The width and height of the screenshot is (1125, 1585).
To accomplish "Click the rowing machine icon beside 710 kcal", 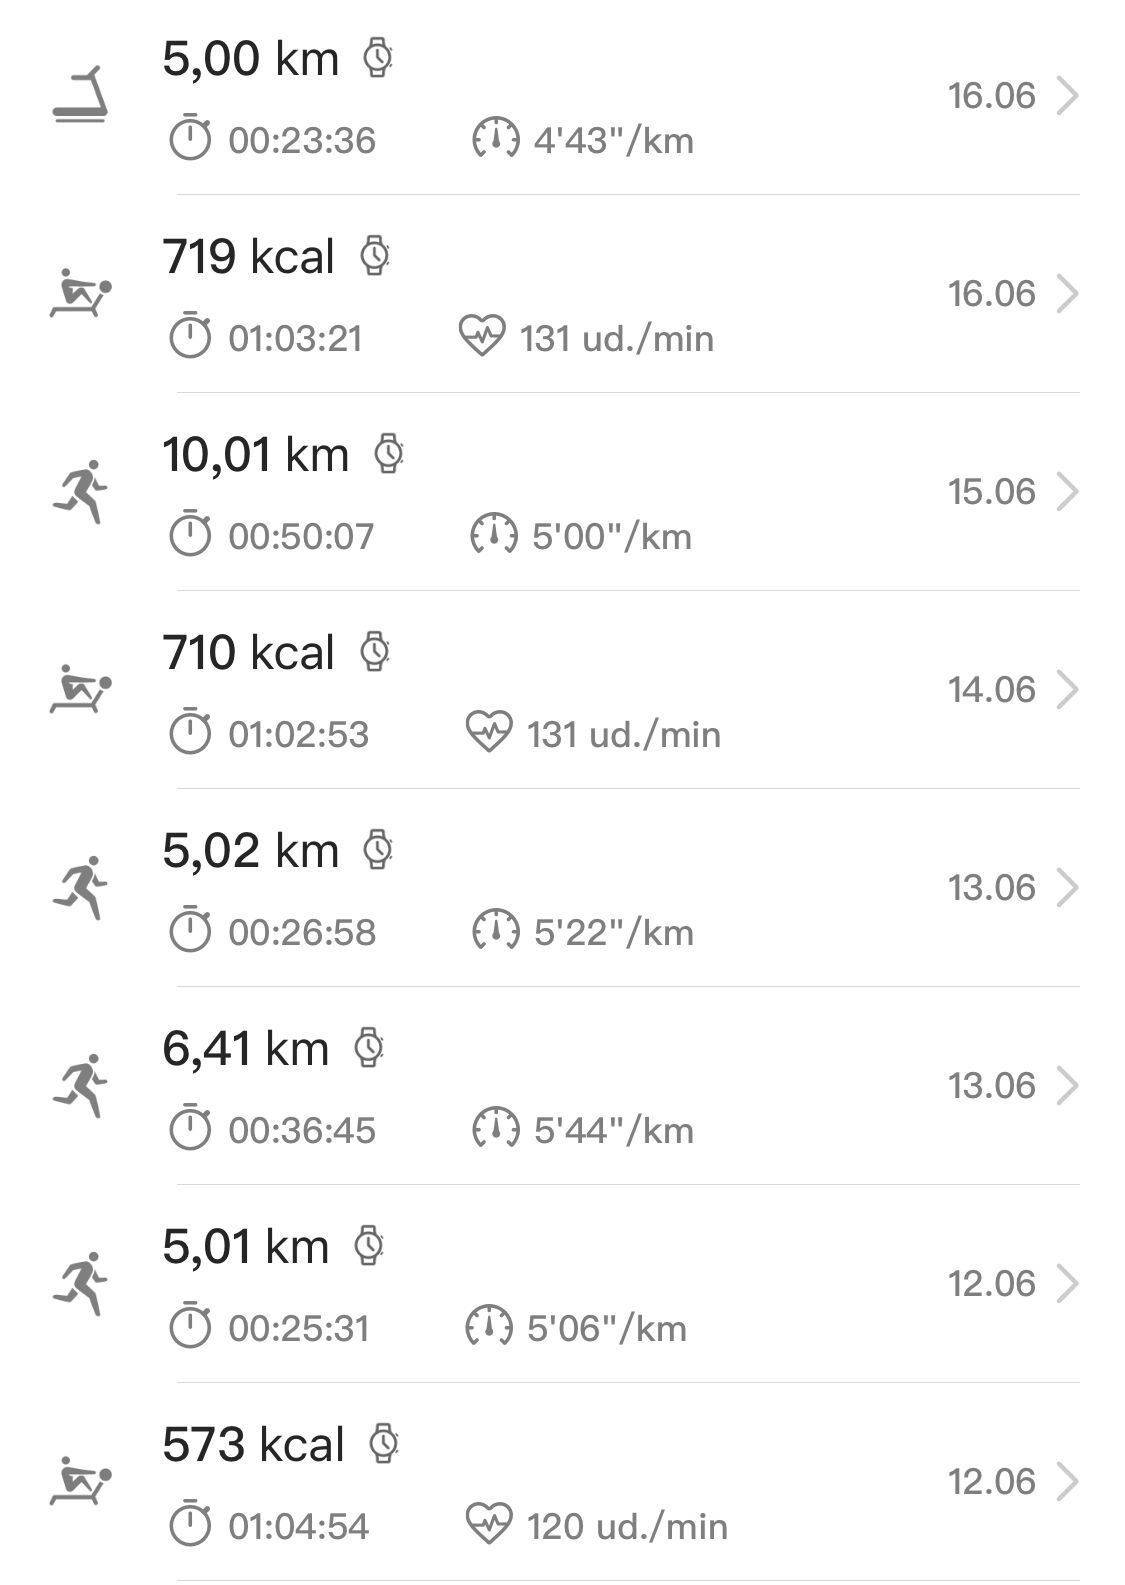I will (x=80, y=689).
